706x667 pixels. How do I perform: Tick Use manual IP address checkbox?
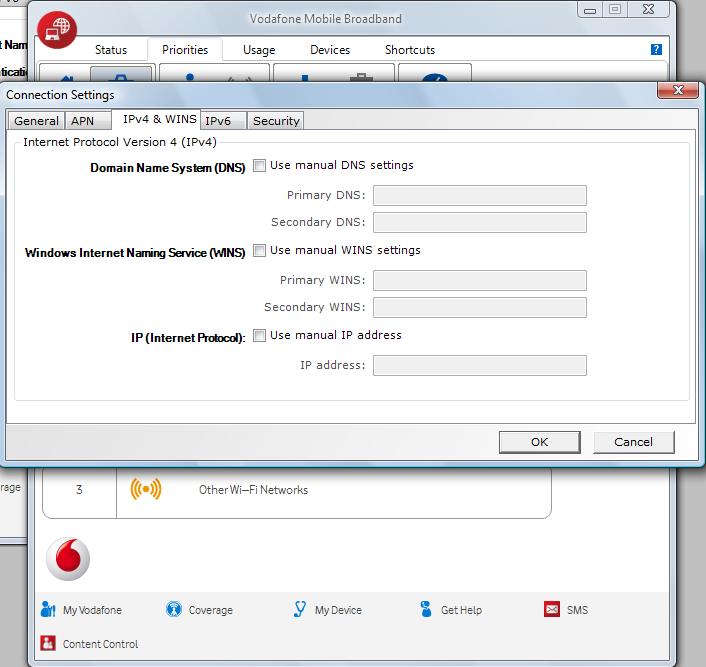[260, 336]
